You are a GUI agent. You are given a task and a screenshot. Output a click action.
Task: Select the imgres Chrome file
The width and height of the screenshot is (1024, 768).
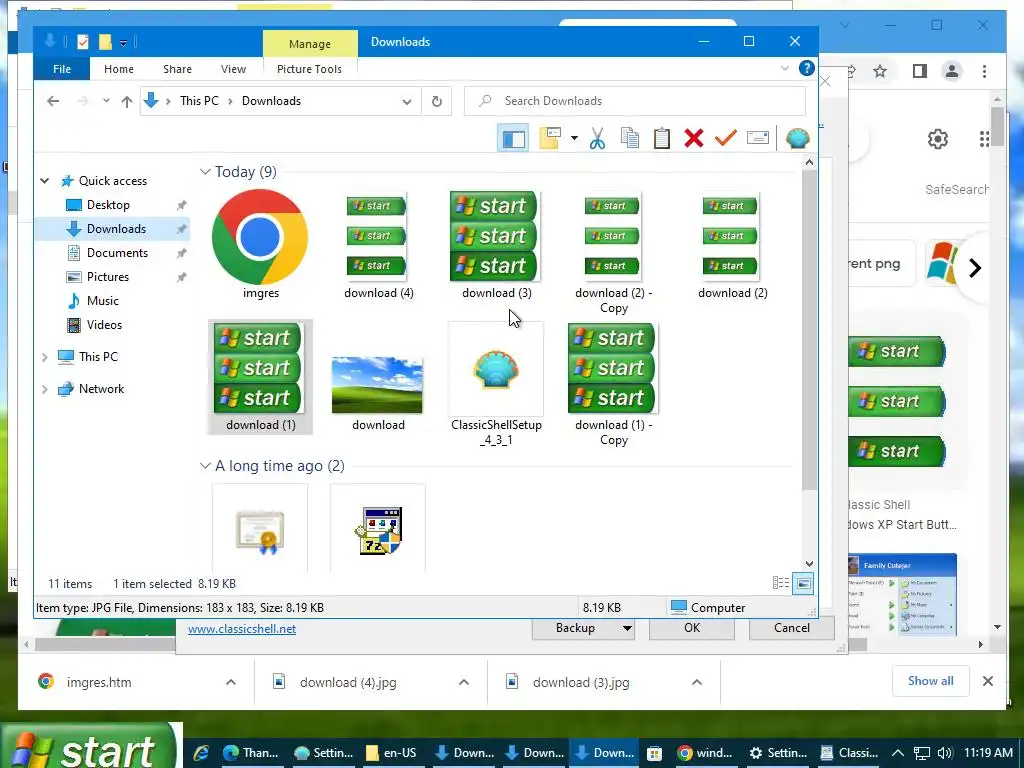260,244
